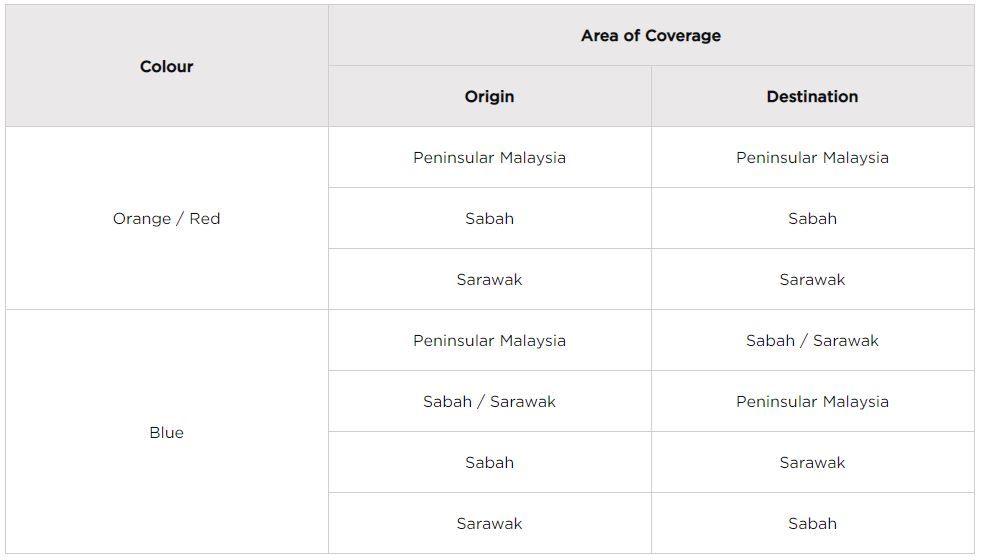
Task: Select Sabah origin in Orange/Red group
Action: point(489,218)
